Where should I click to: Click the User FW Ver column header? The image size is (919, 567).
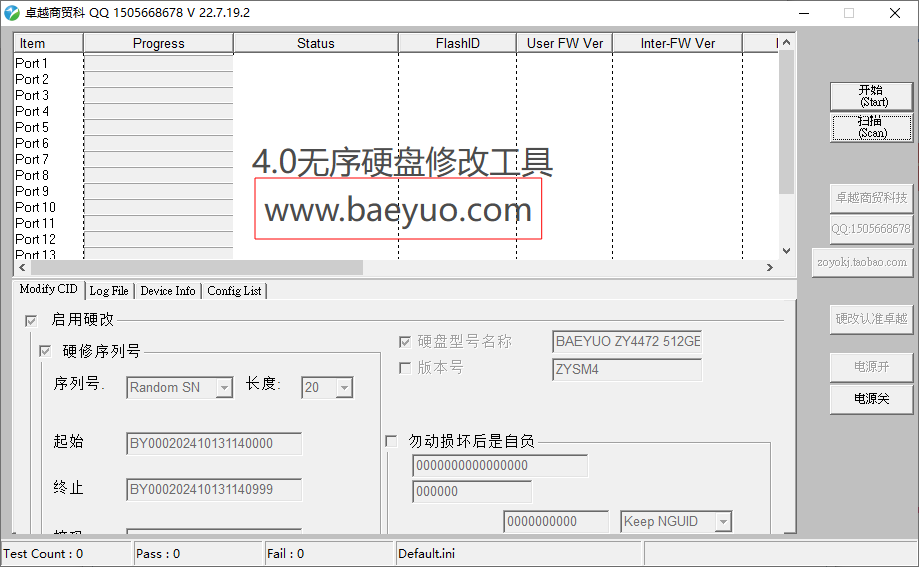[x=565, y=43]
